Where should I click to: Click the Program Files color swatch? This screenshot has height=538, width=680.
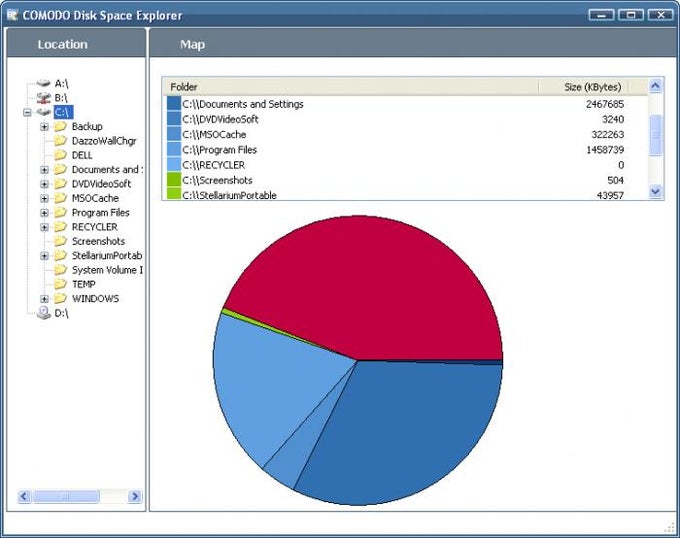(x=174, y=149)
